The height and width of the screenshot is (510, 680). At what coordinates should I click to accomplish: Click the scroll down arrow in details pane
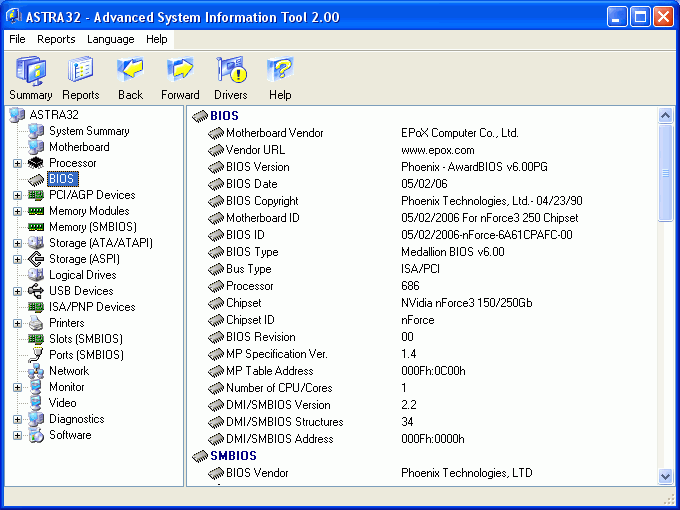(665, 476)
